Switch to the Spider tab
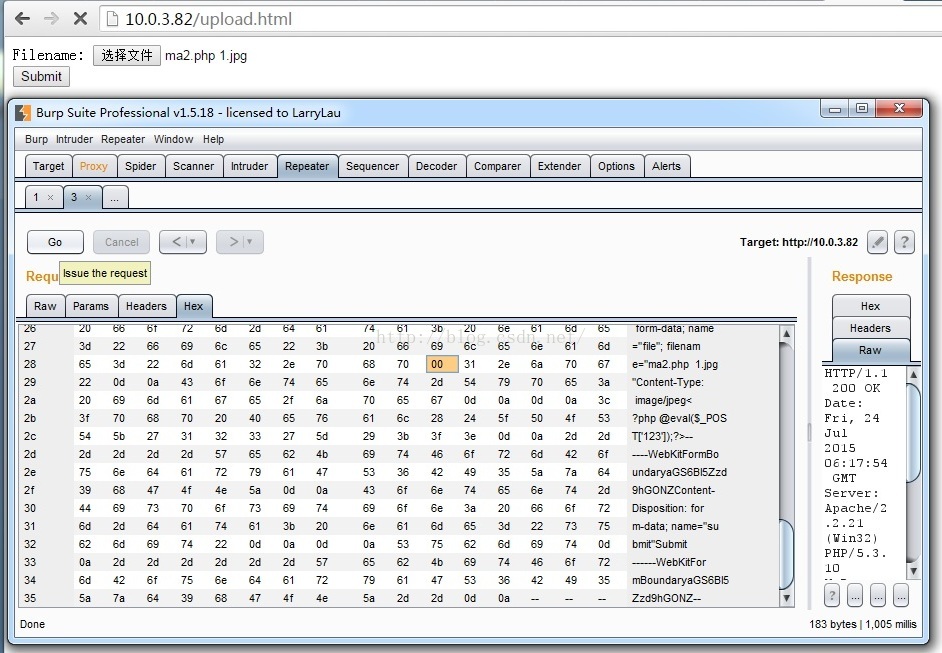942x653 pixels. (141, 166)
